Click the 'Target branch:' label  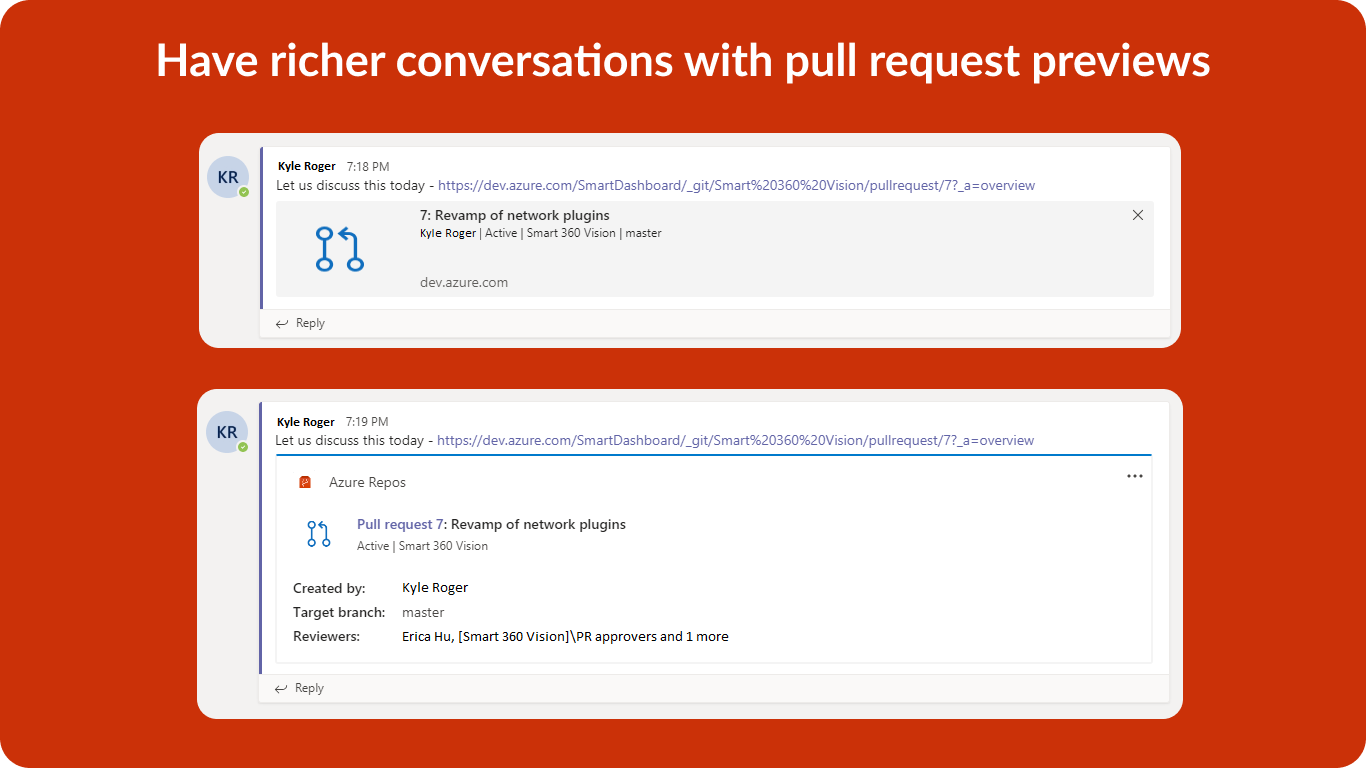coord(339,612)
